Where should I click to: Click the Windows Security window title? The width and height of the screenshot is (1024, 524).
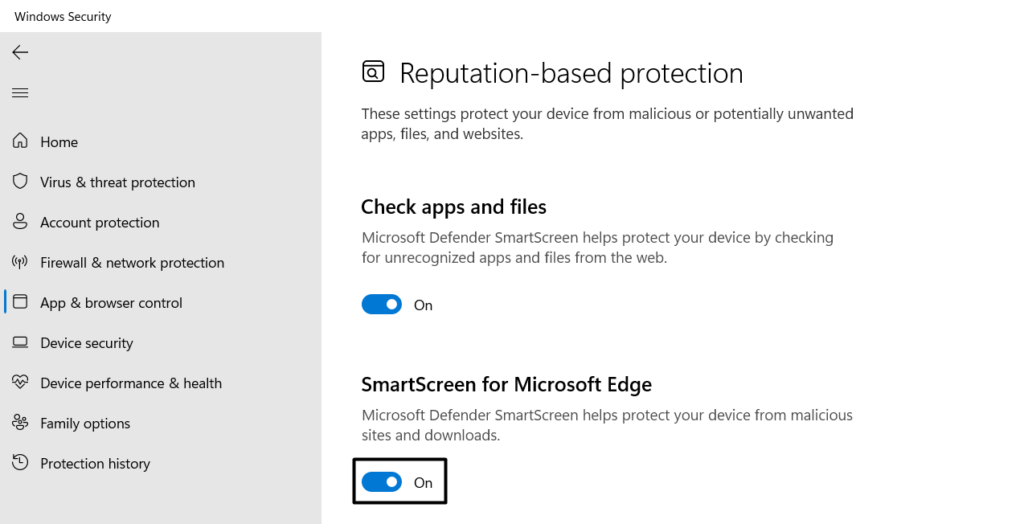[63, 16]
